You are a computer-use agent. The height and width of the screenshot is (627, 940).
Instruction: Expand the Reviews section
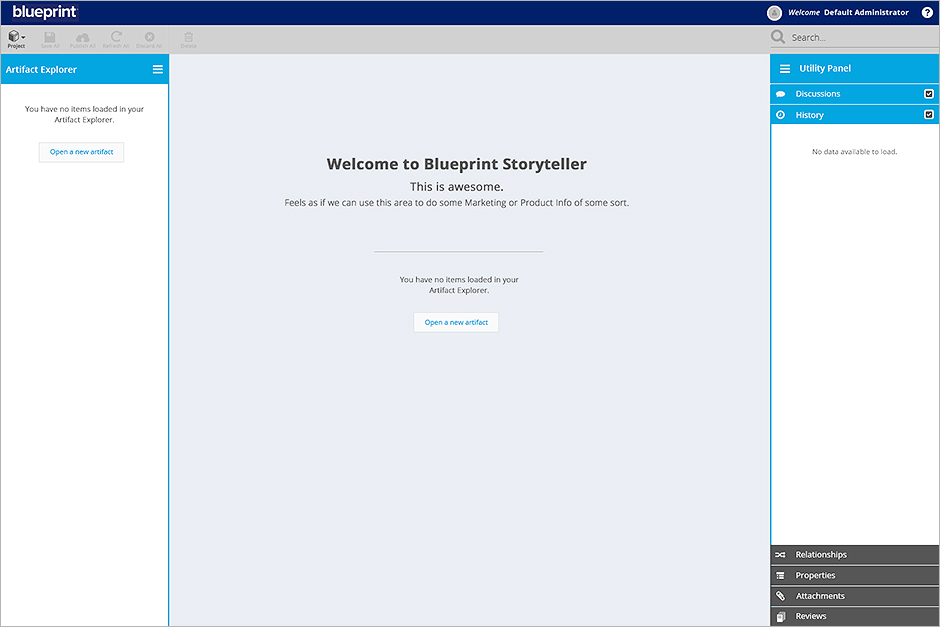(854, 616)
